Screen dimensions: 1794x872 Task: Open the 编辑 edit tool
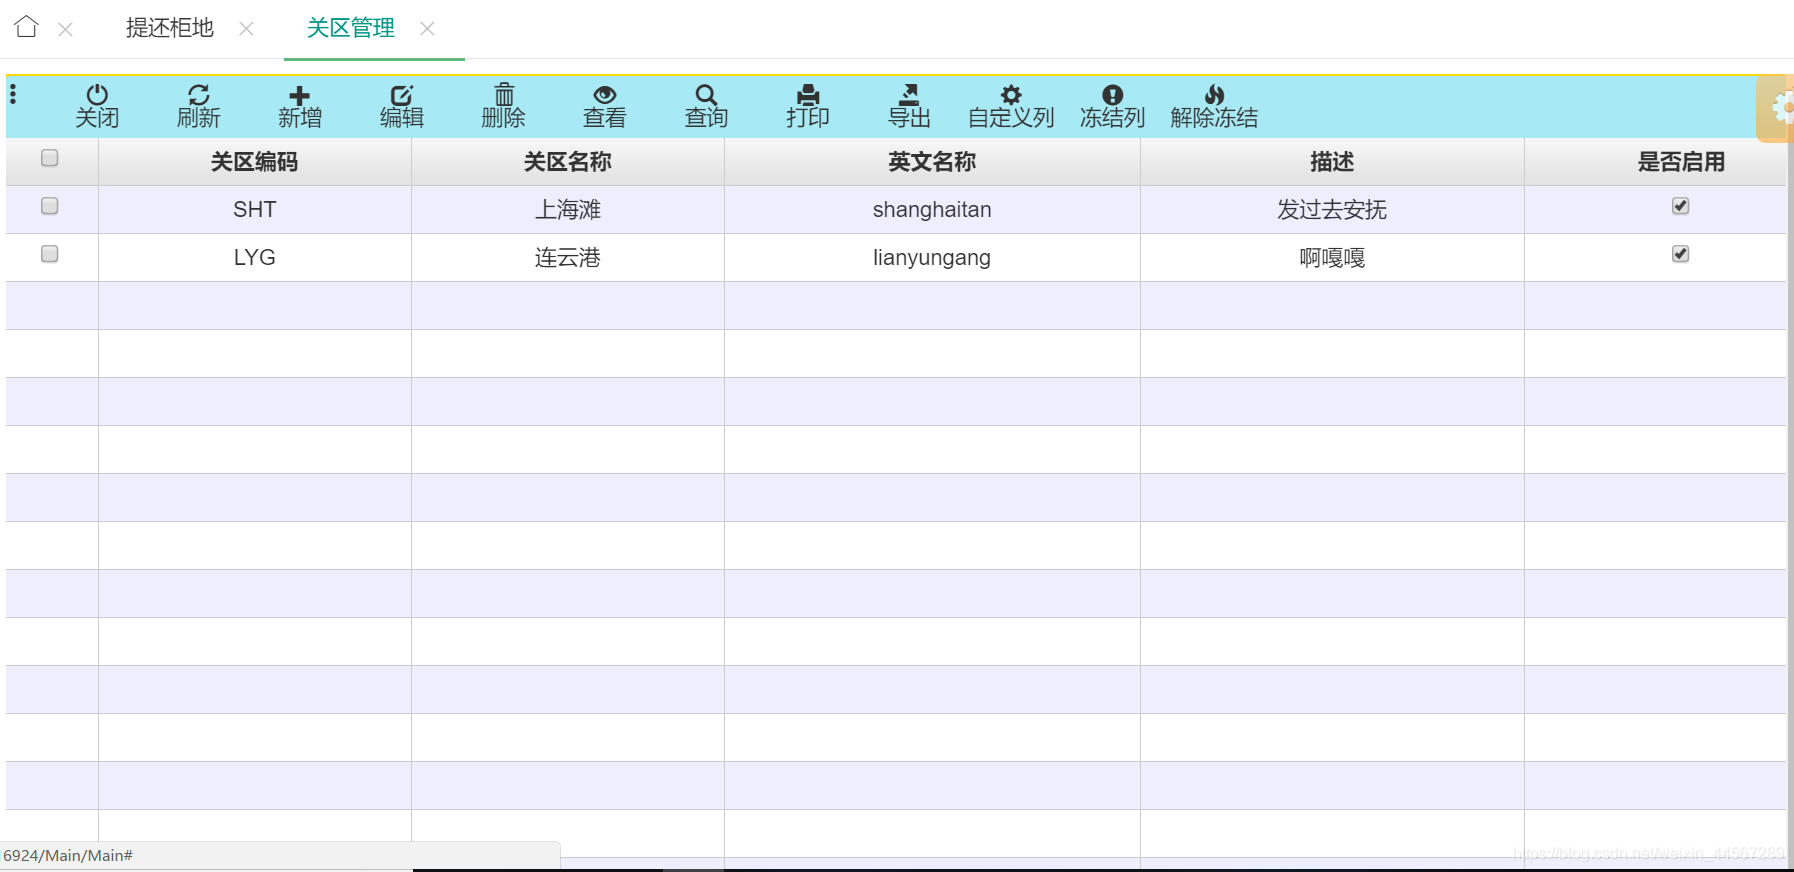[402, 106]
